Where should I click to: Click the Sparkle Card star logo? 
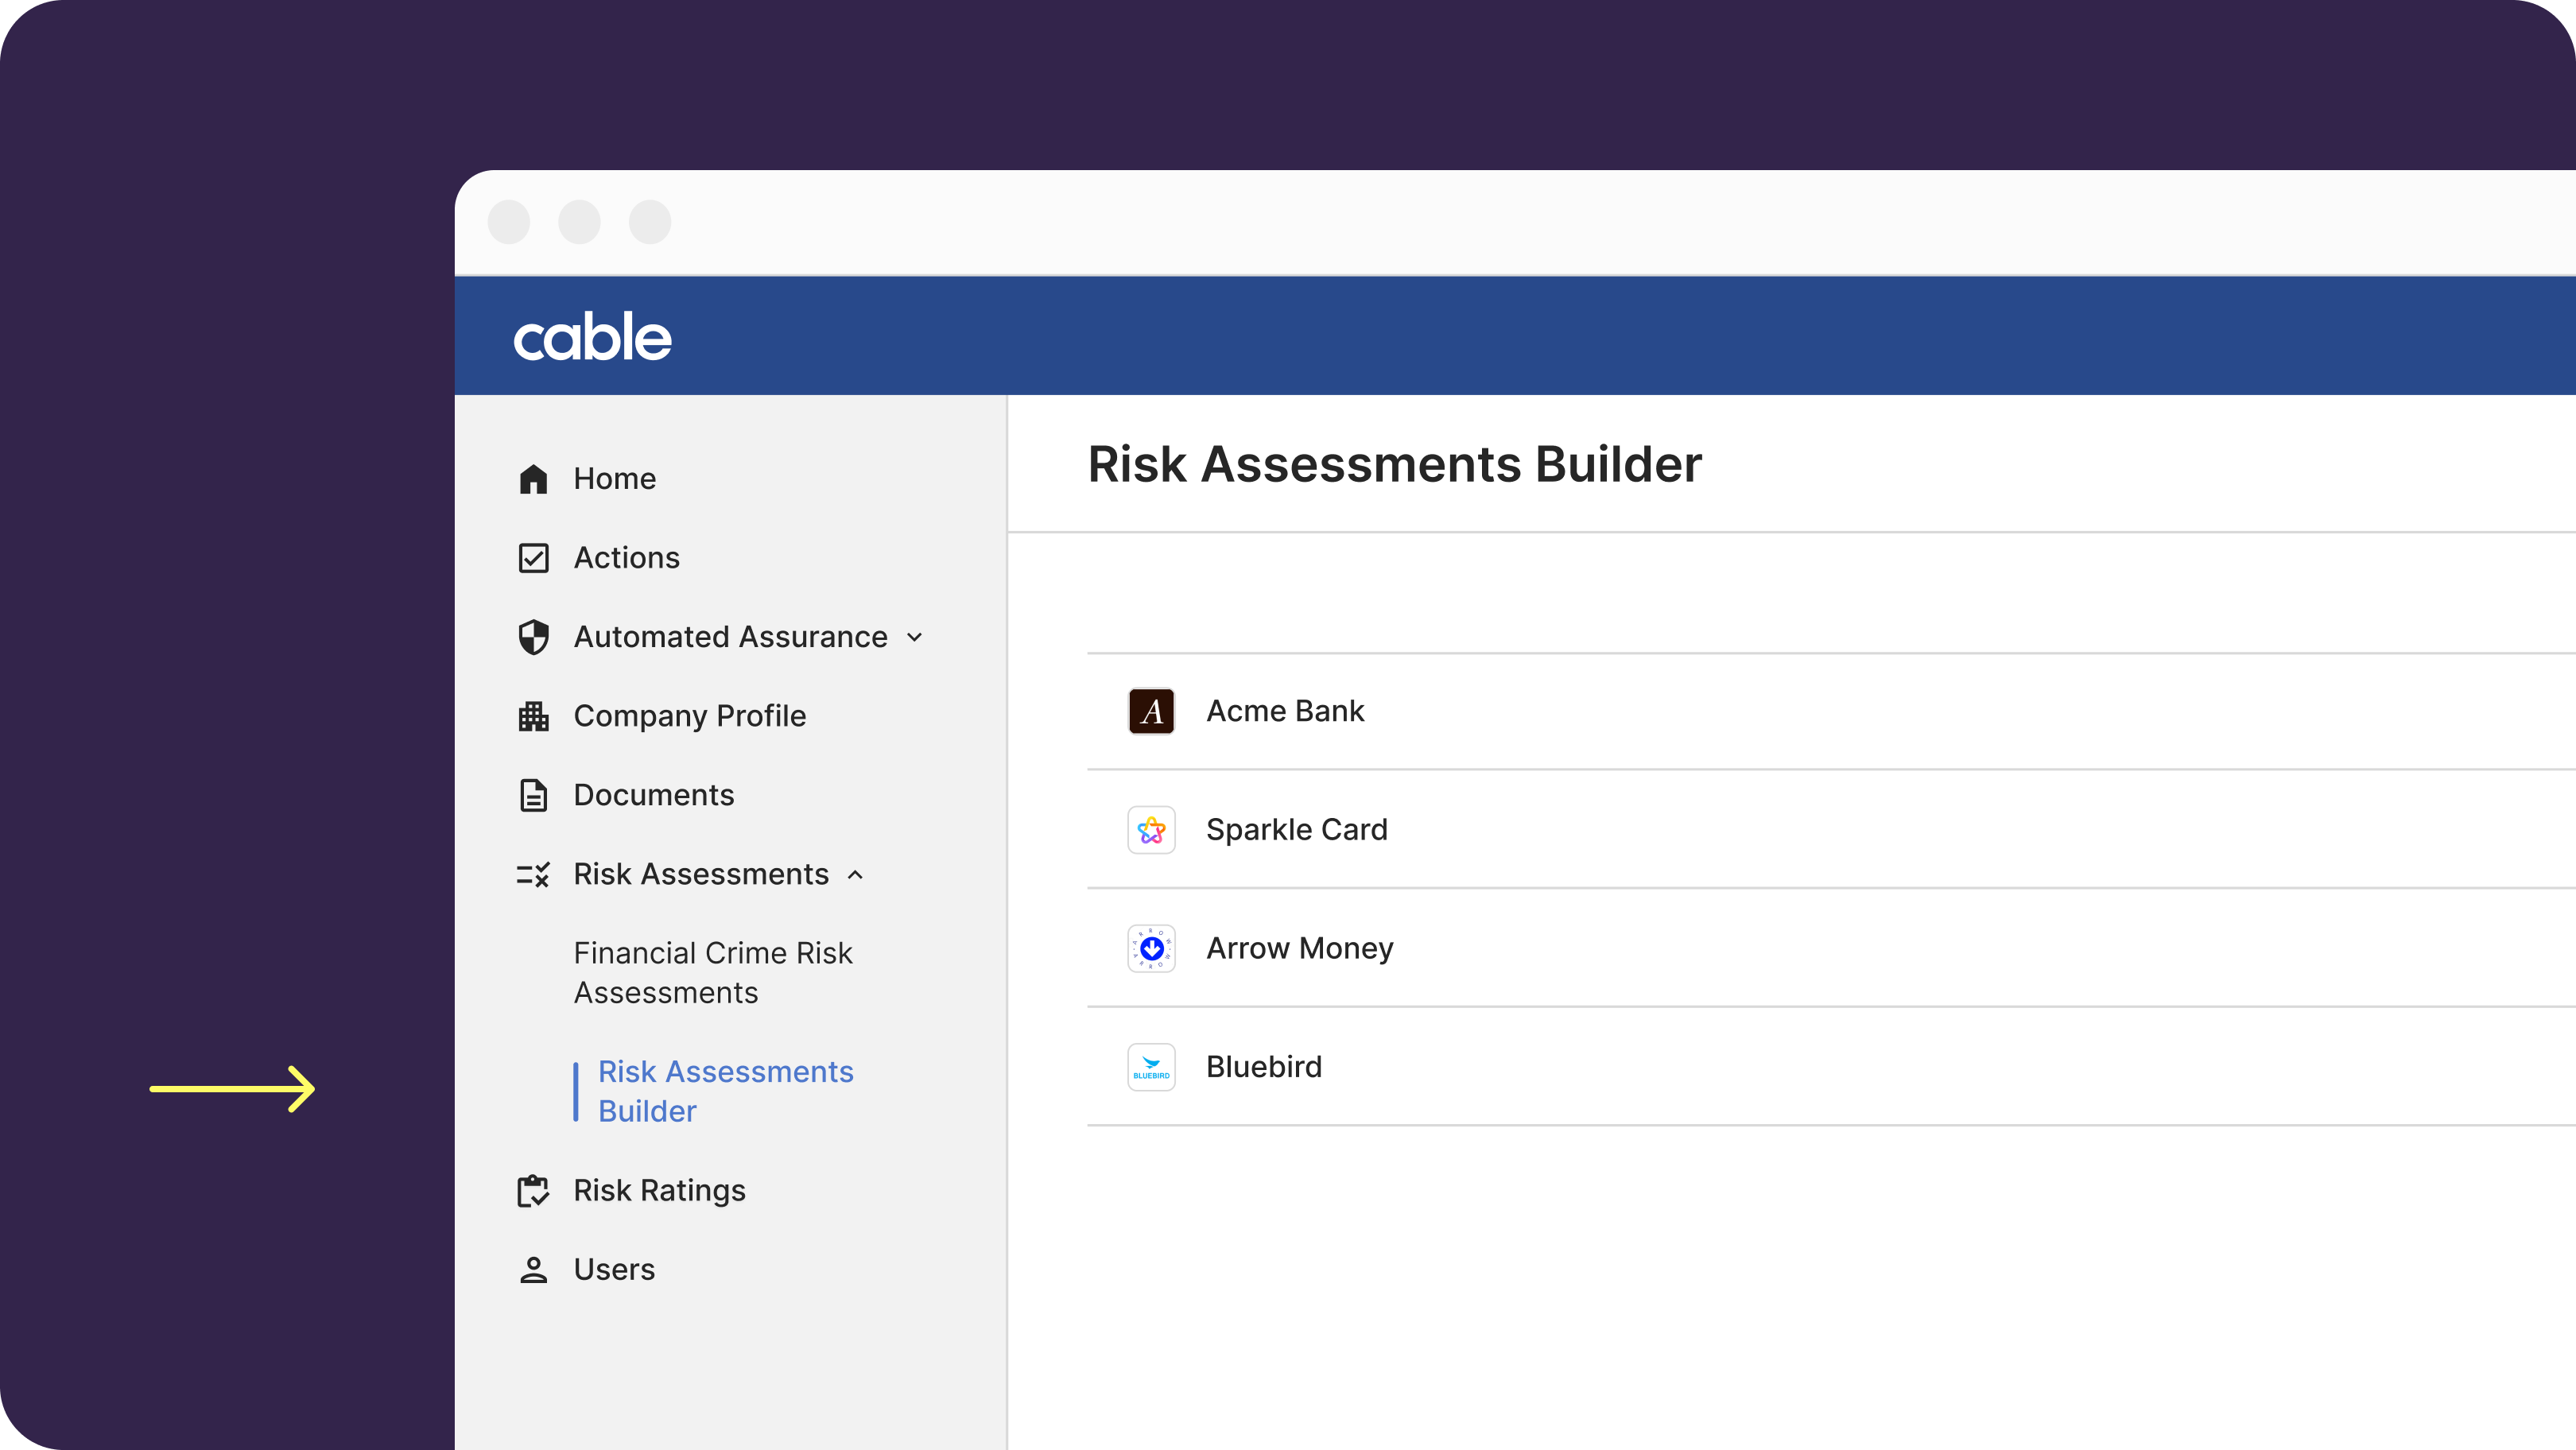[1151, 830]
